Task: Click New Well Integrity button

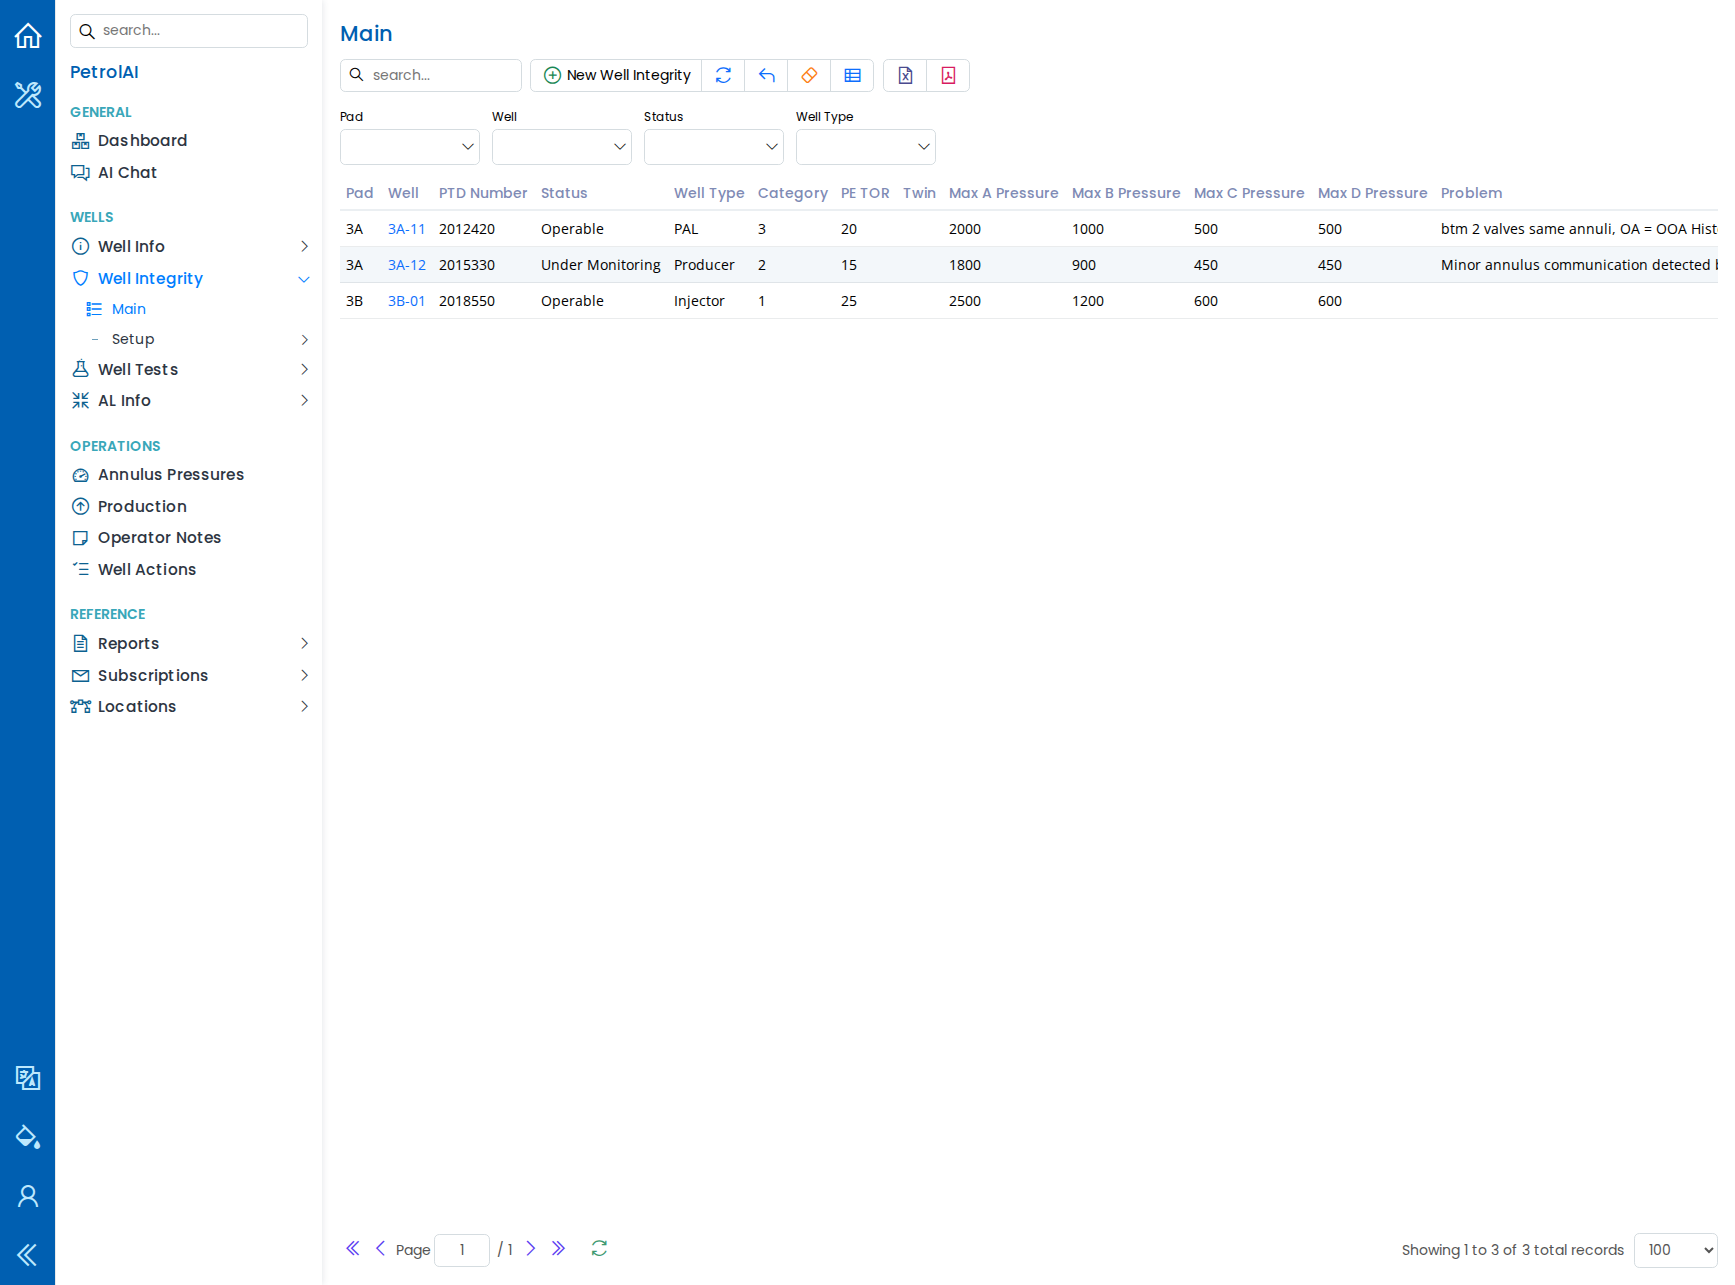Action: 616,75
